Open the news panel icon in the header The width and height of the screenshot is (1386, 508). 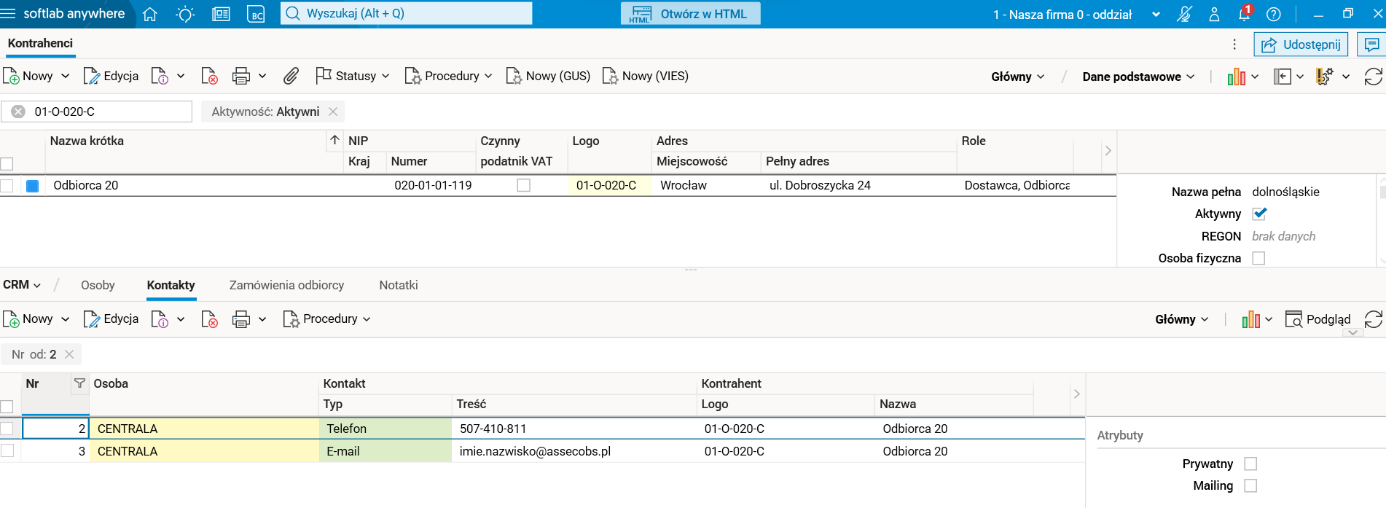tap(221, 14)
